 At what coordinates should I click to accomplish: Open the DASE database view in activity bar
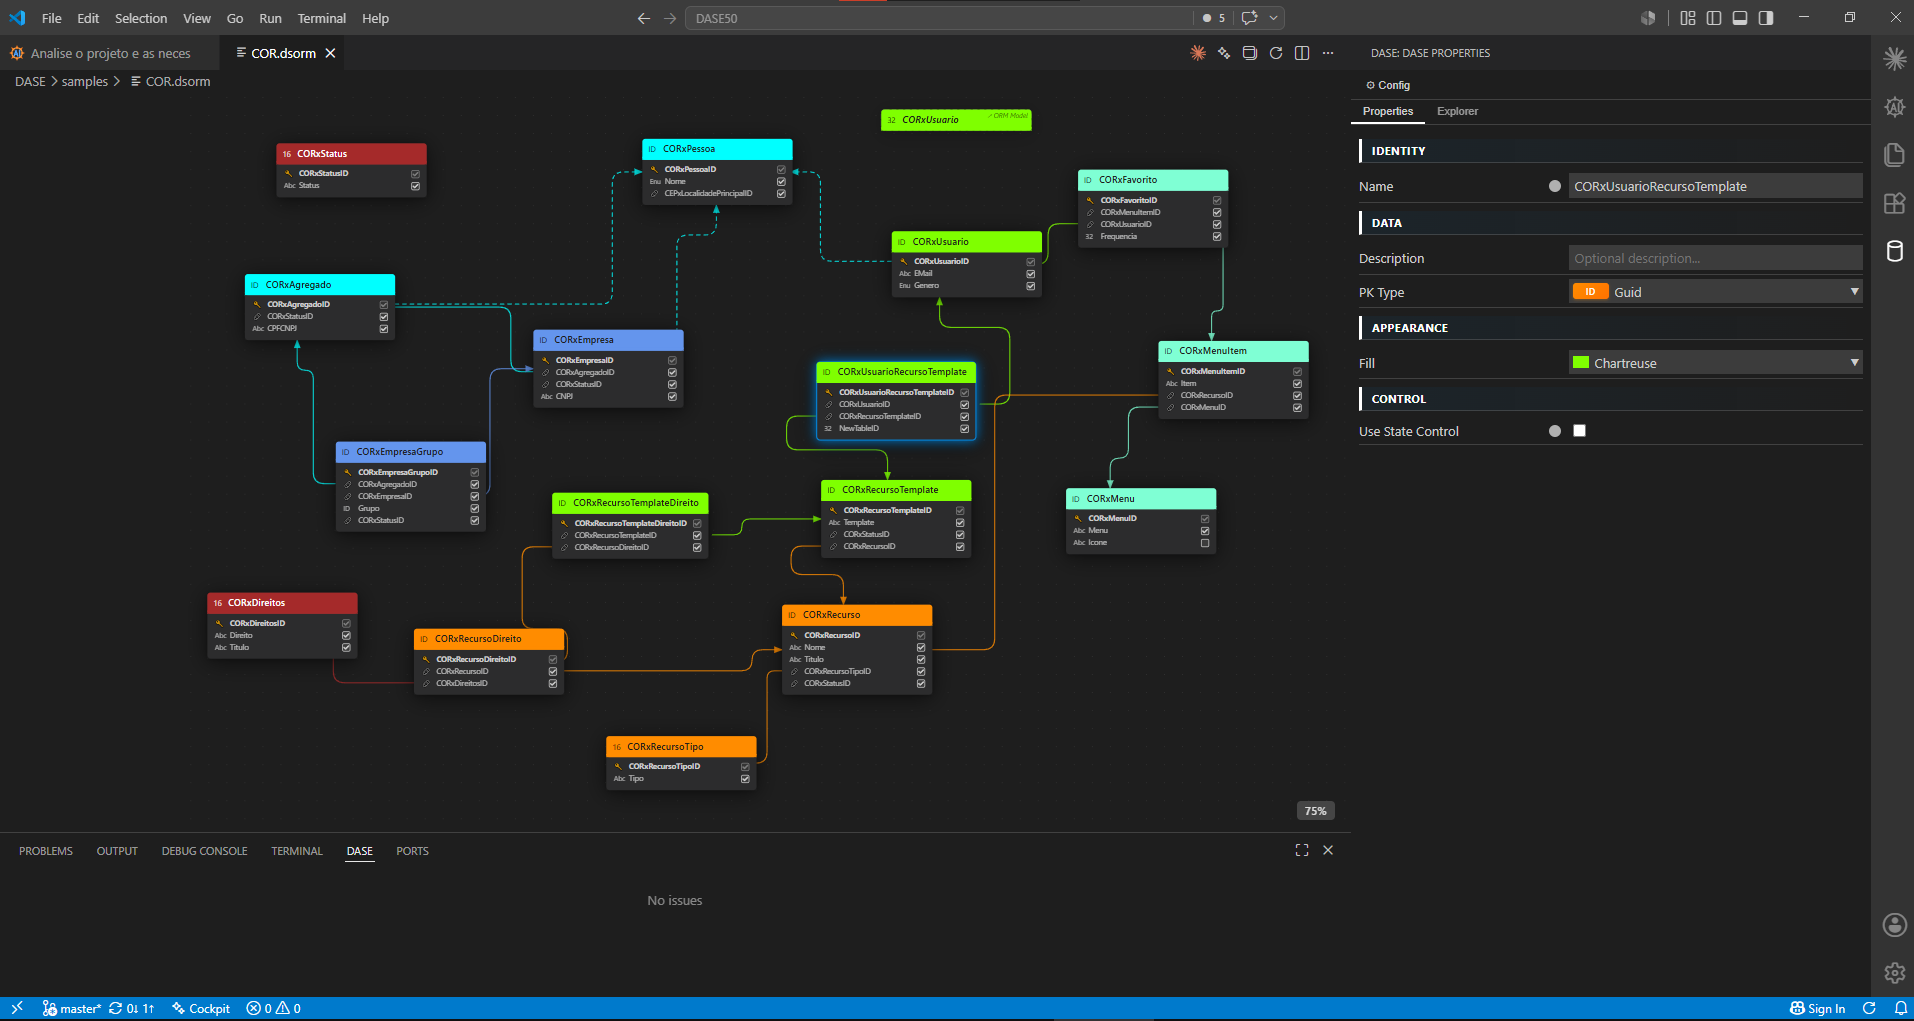click(1894, 251)
